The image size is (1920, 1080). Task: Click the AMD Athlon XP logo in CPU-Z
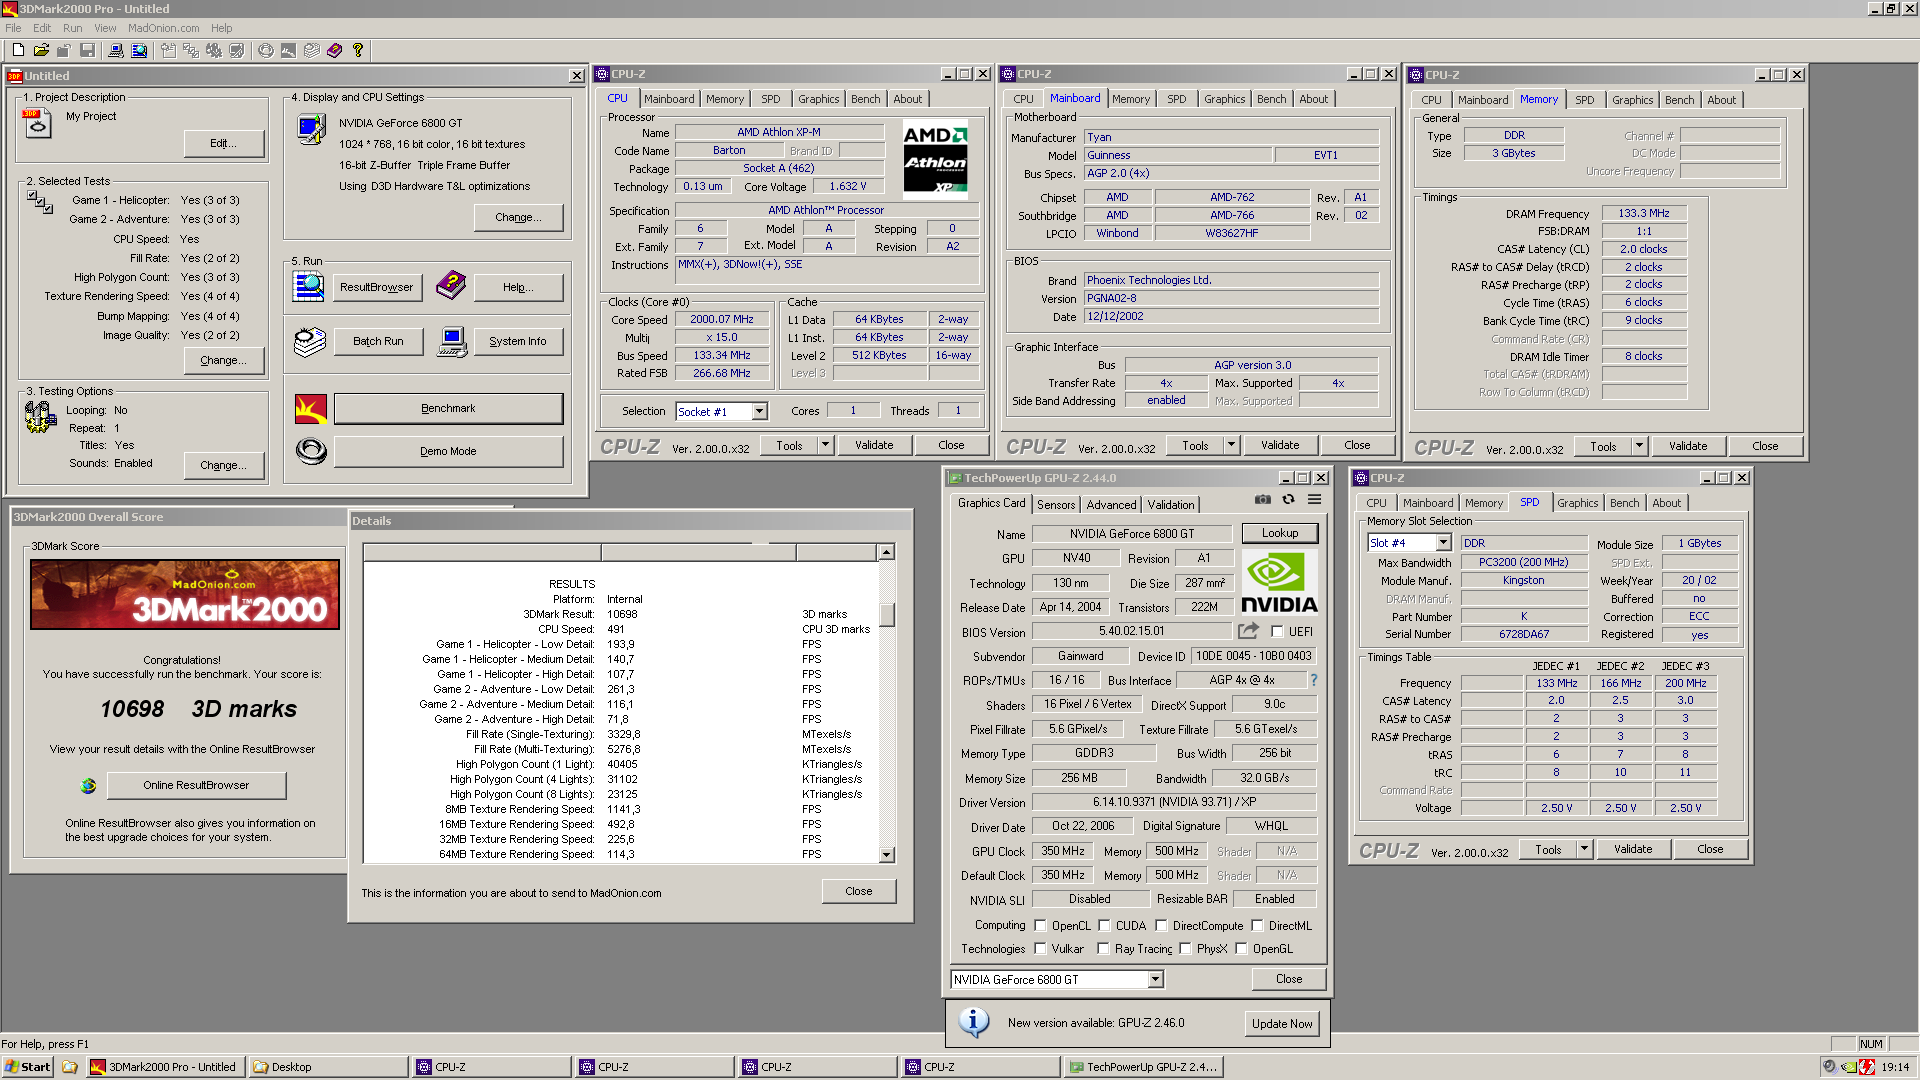click(x=935, y=157)
